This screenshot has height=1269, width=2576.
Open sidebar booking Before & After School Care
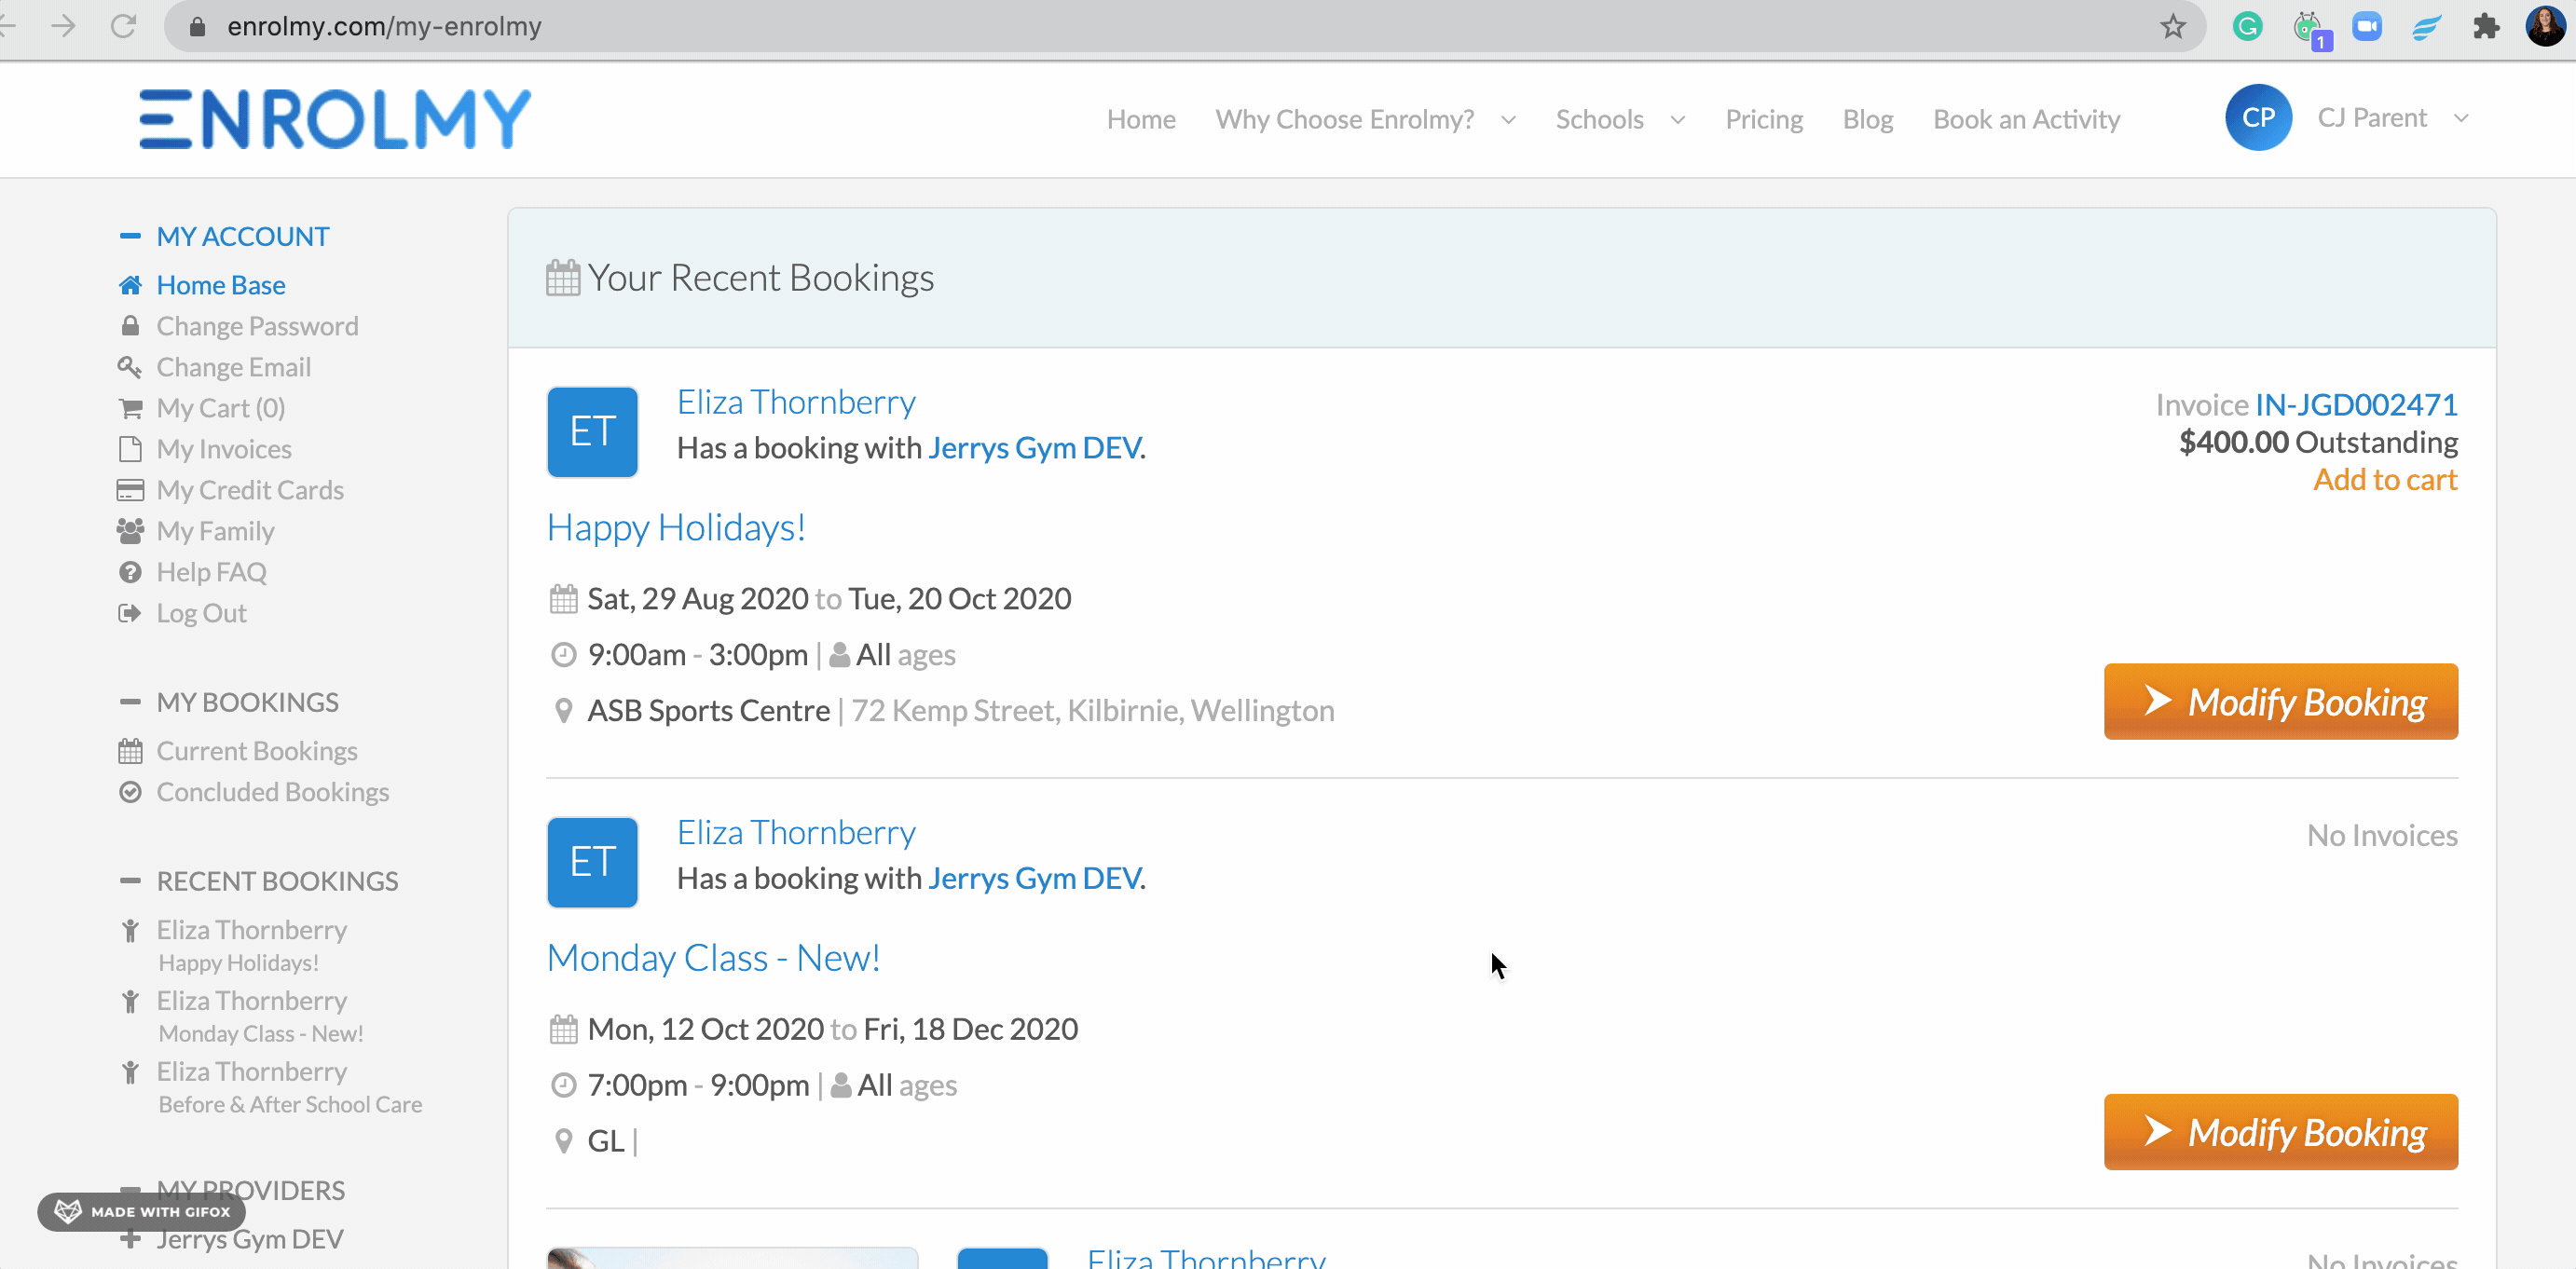tap(290, 1104)
